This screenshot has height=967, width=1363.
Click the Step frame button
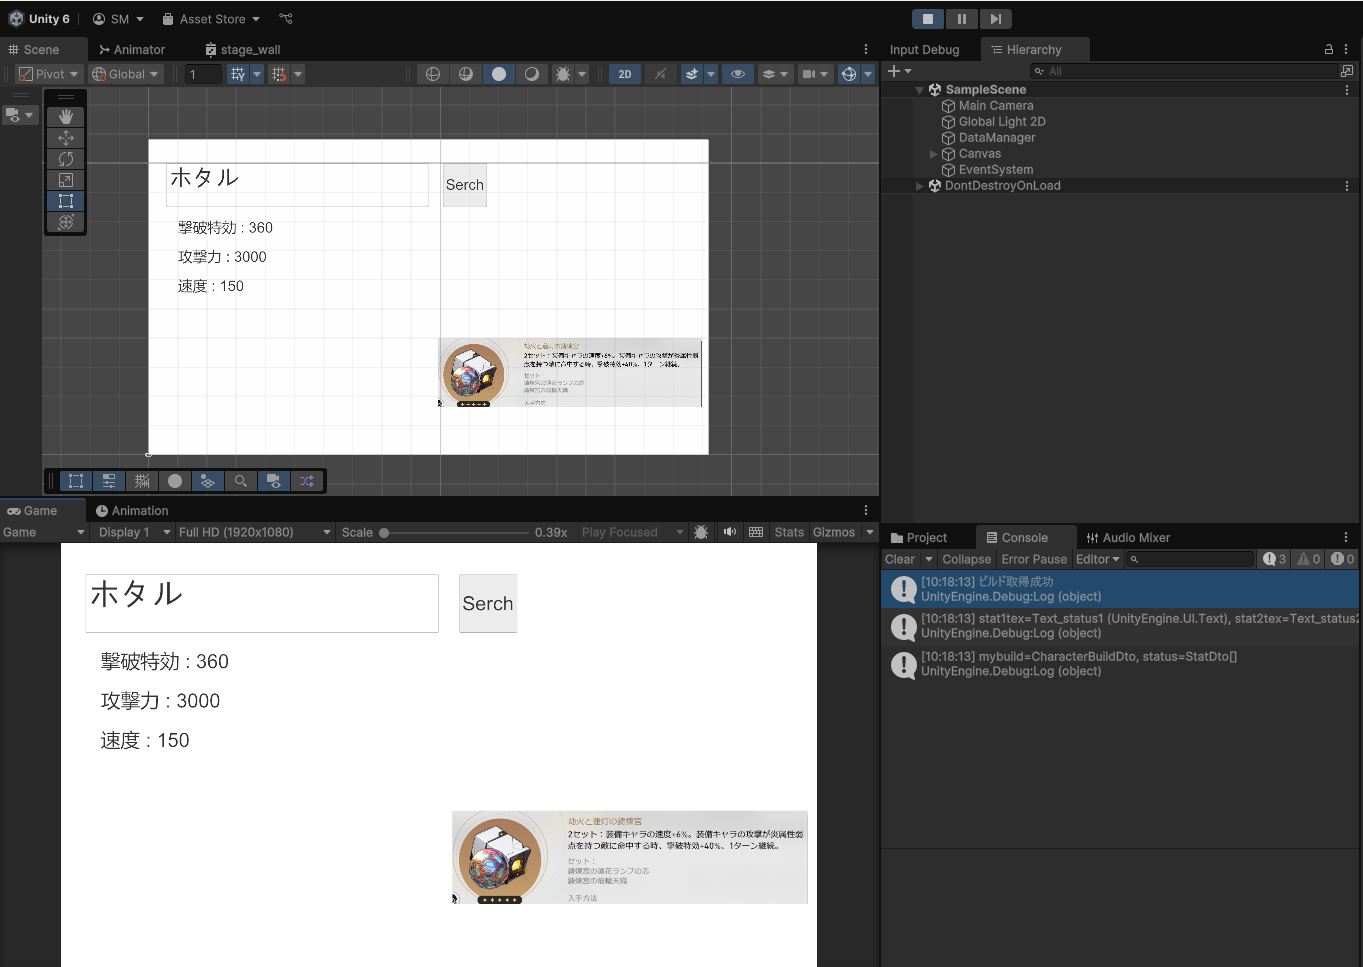point(995,19)
